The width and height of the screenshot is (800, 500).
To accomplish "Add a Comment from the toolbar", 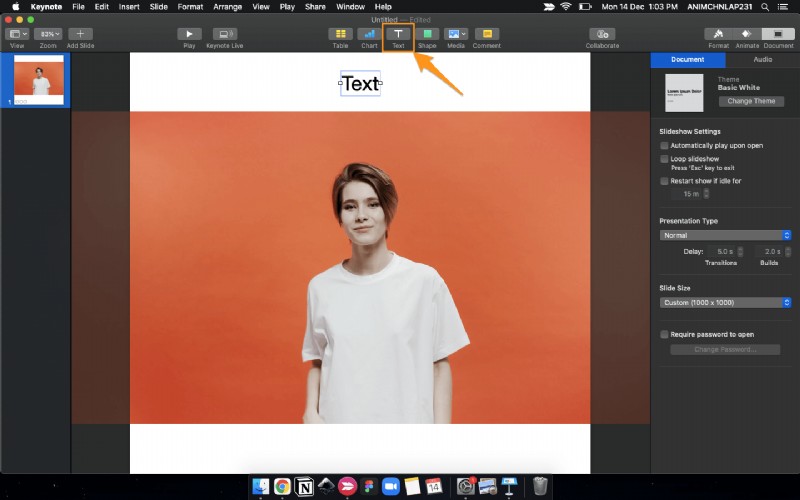I will click(x=487, y=34).
